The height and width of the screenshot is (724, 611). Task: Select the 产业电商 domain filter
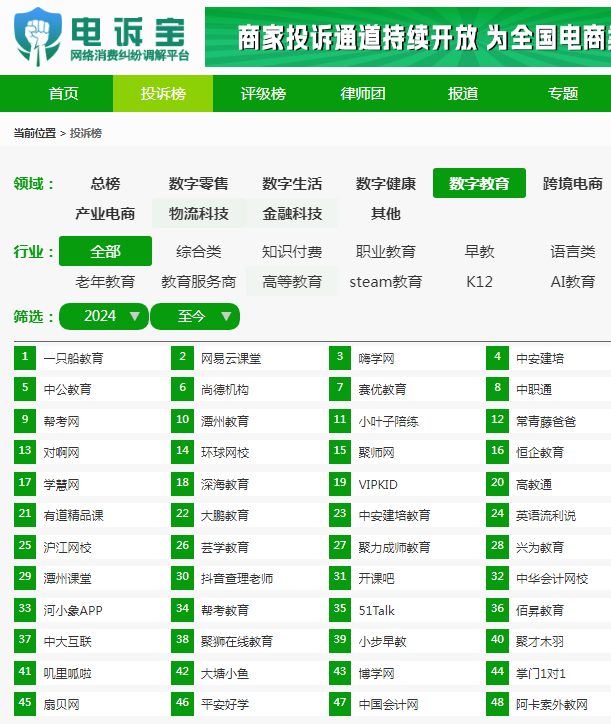(105, 213)
